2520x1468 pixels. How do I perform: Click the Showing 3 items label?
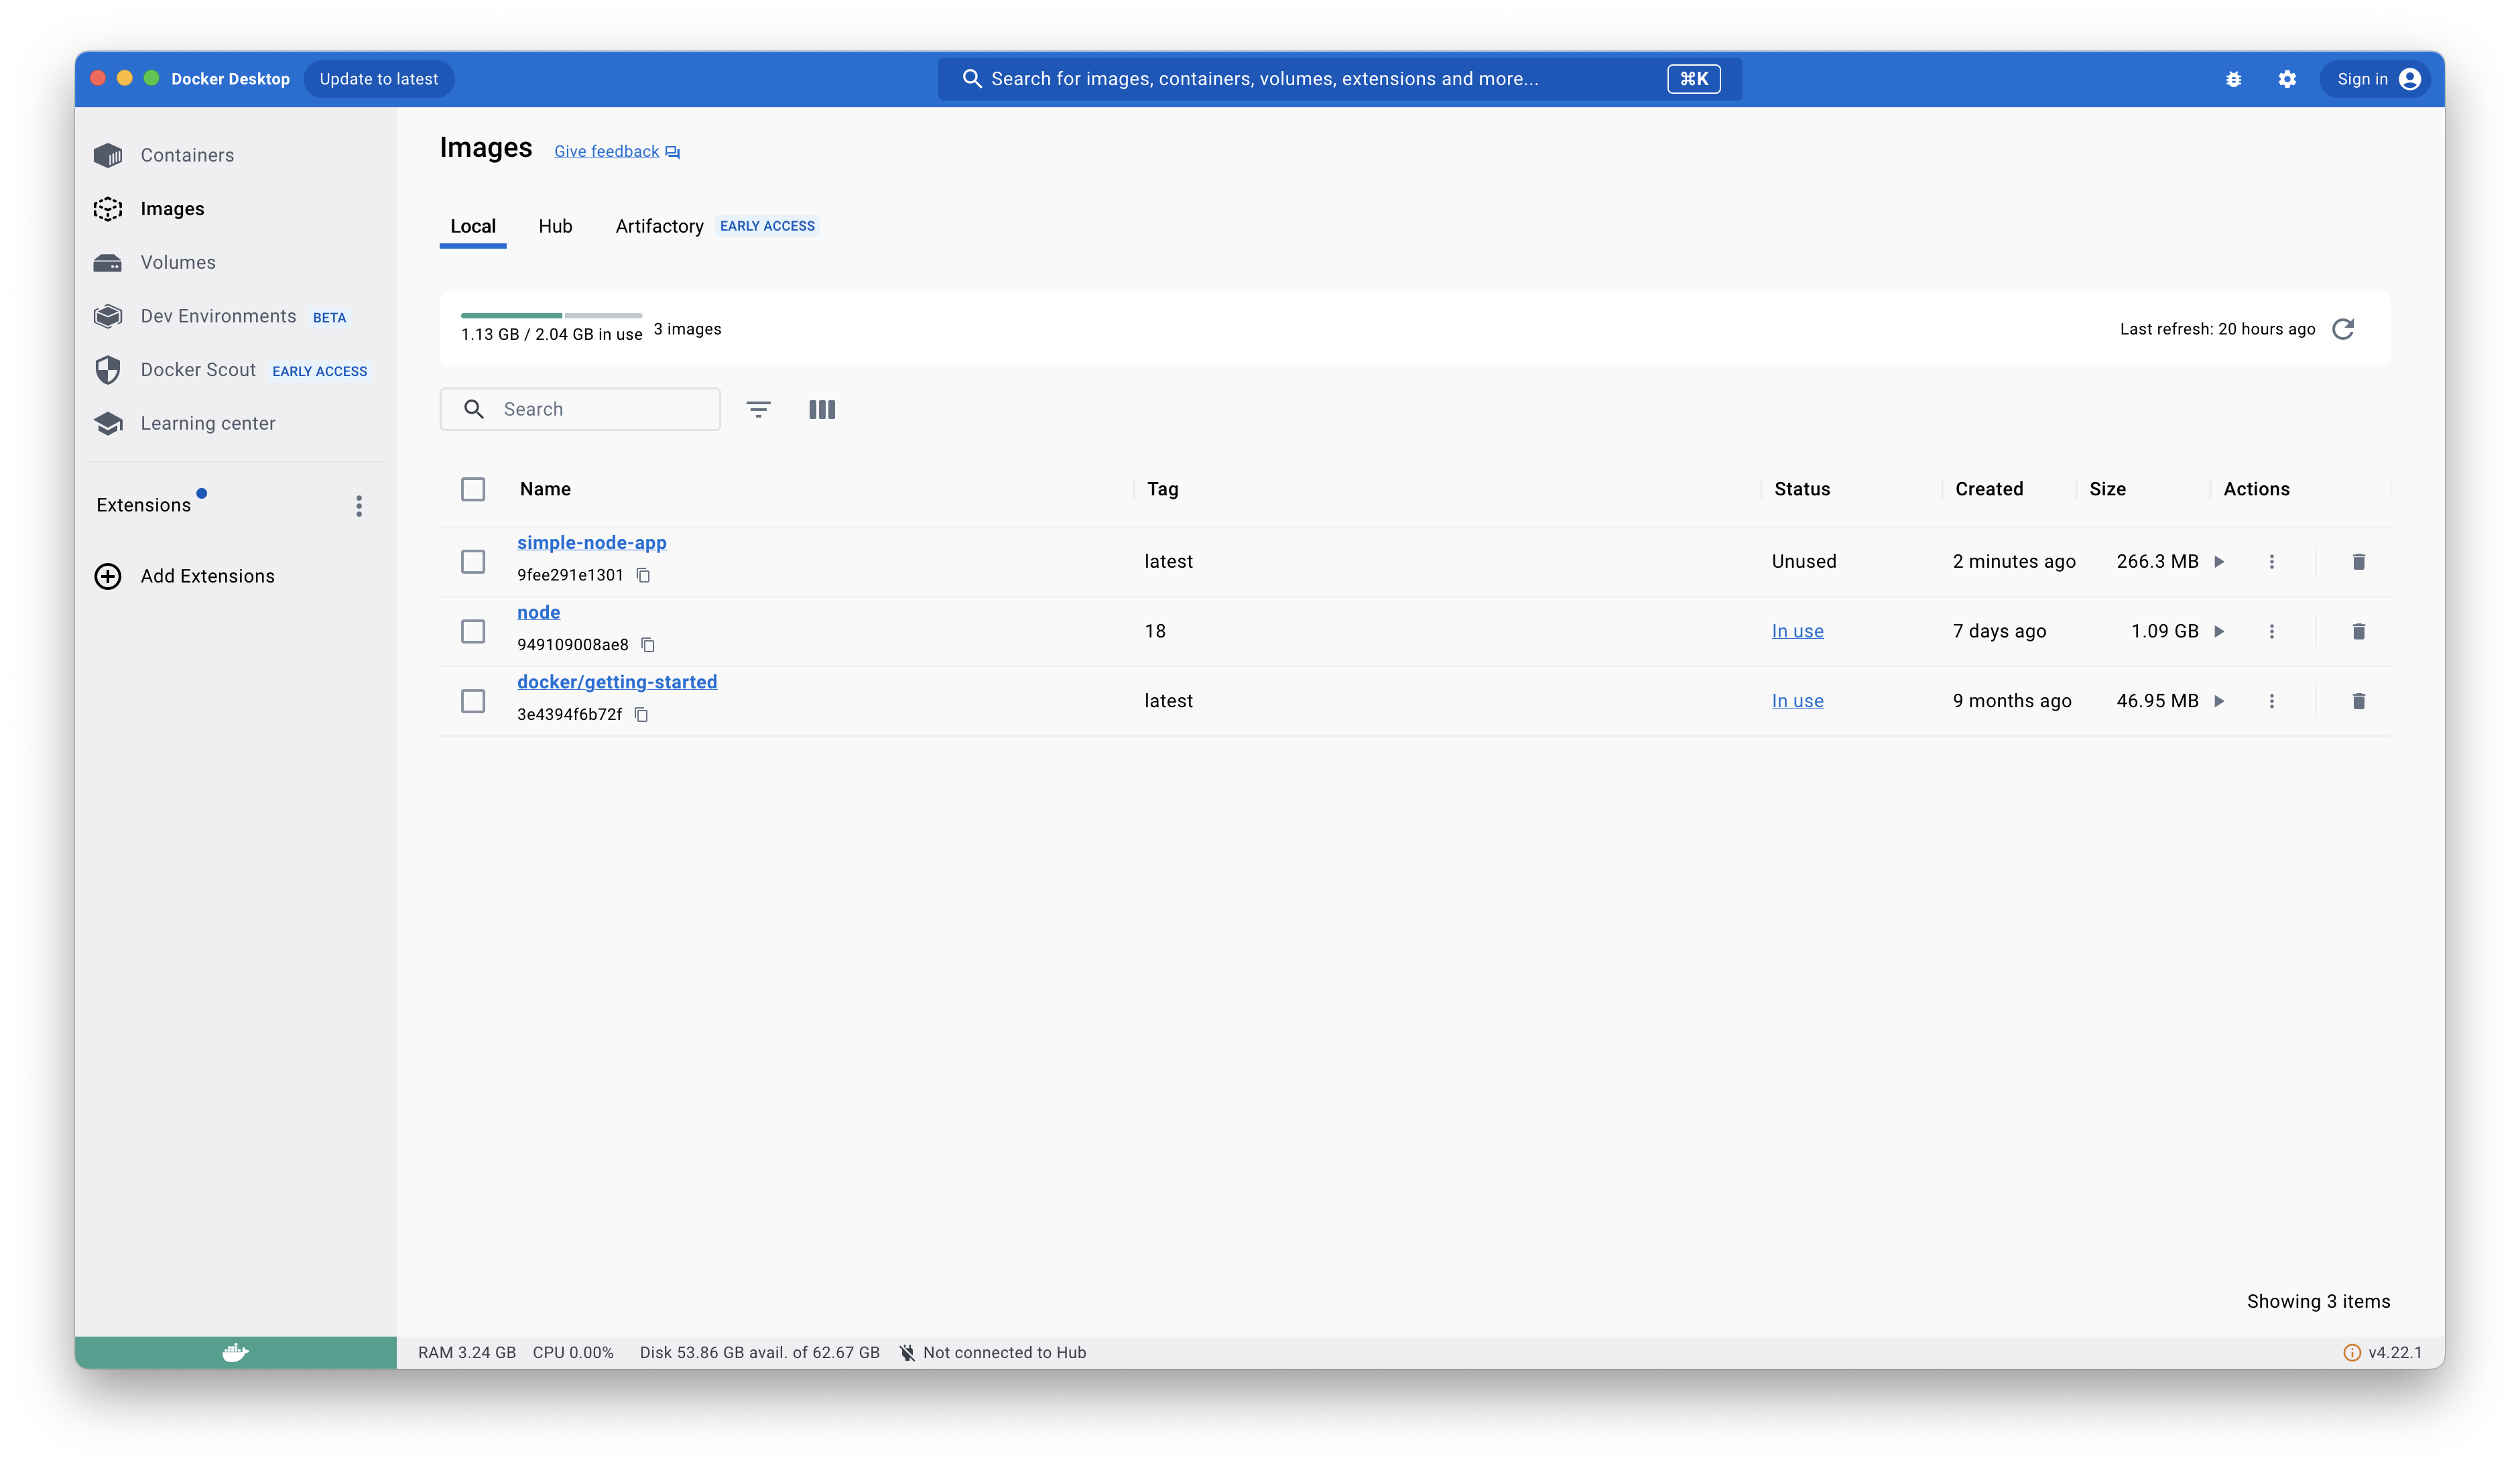(2318, 1301)
